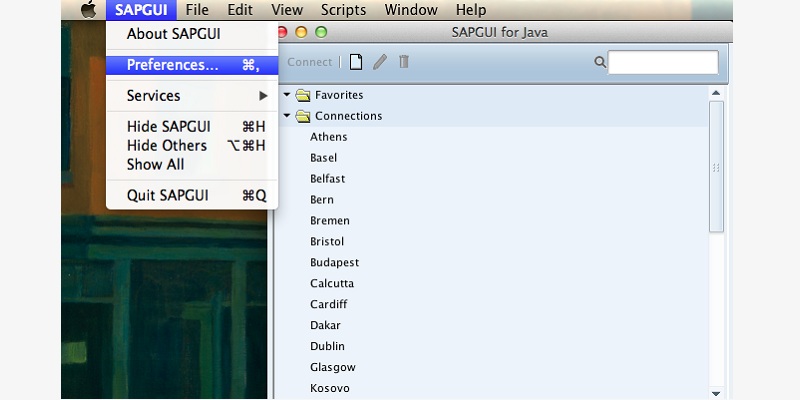
Task: Click the magnifier search icon
Action: click(x=600, y=62)
